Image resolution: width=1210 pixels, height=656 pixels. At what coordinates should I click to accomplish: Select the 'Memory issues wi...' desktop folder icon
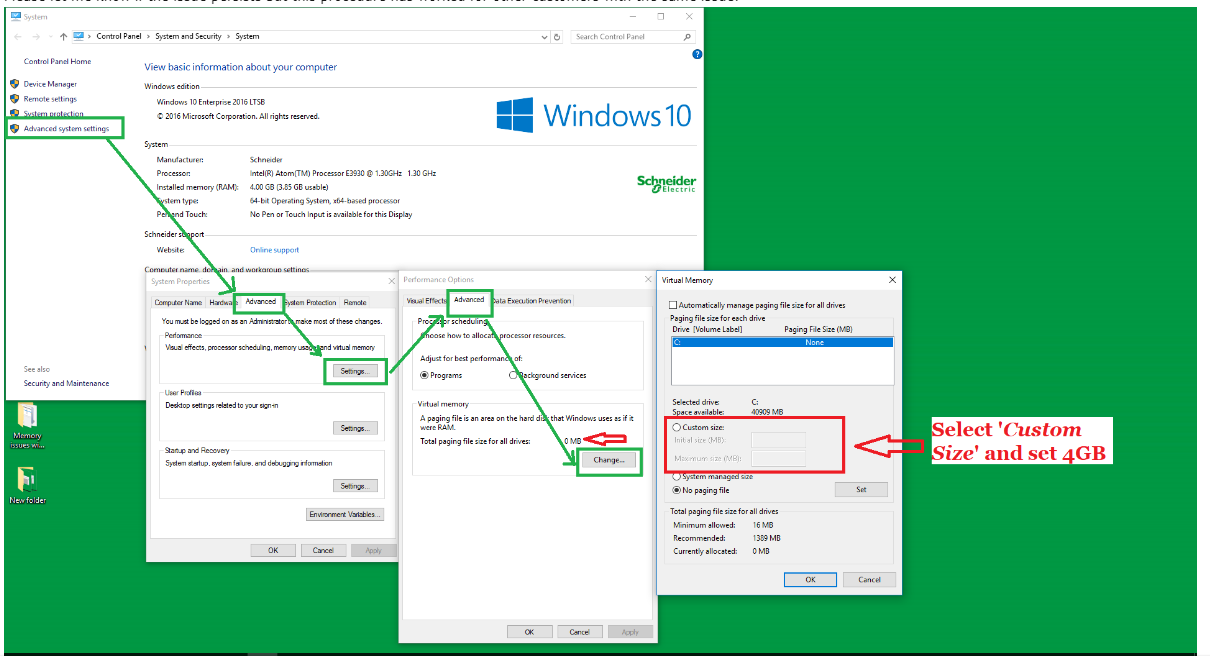coord(28,426)
